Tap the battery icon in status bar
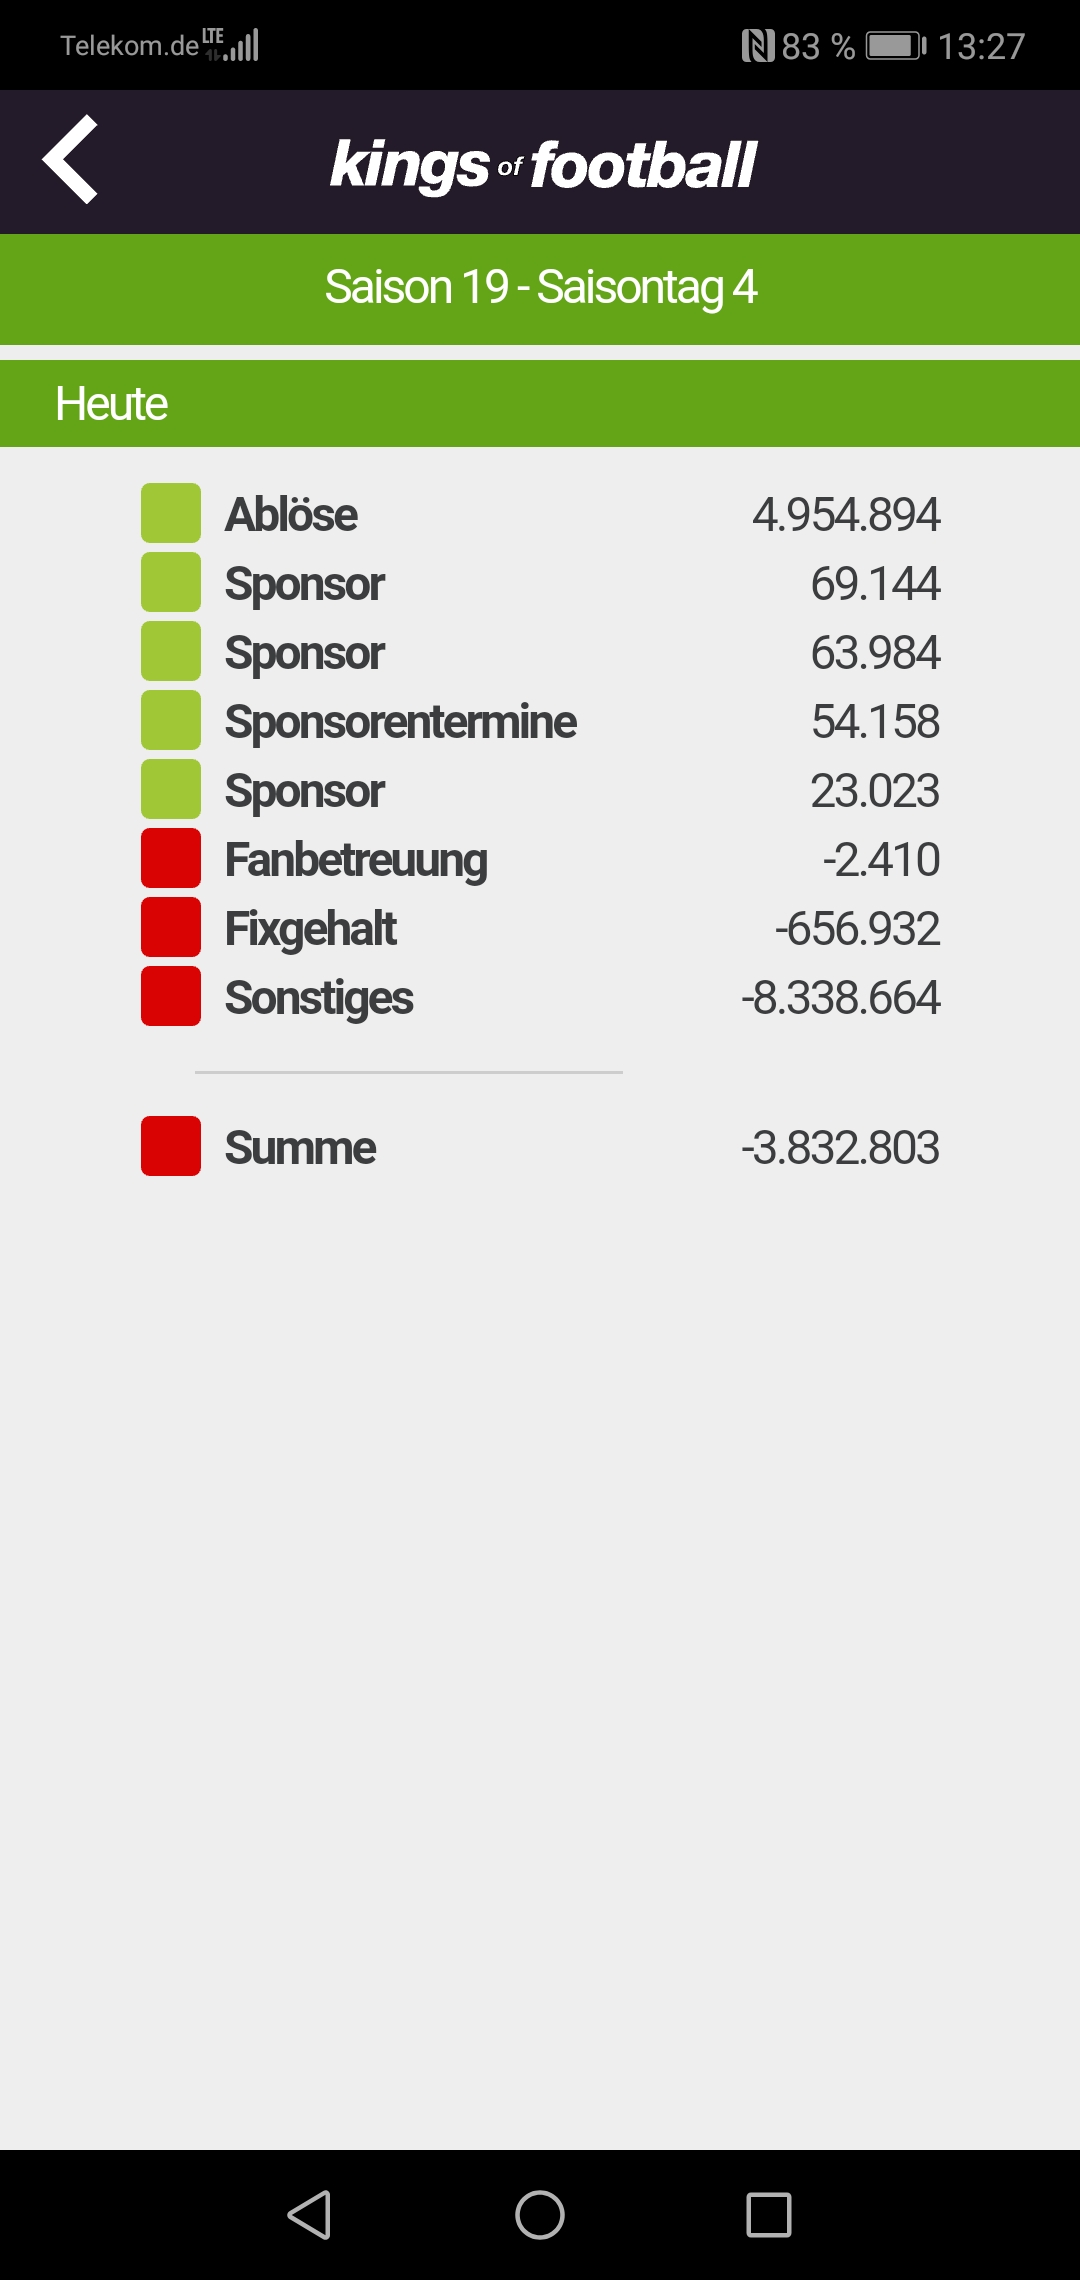The image size is (1080, 2280). 896,46
